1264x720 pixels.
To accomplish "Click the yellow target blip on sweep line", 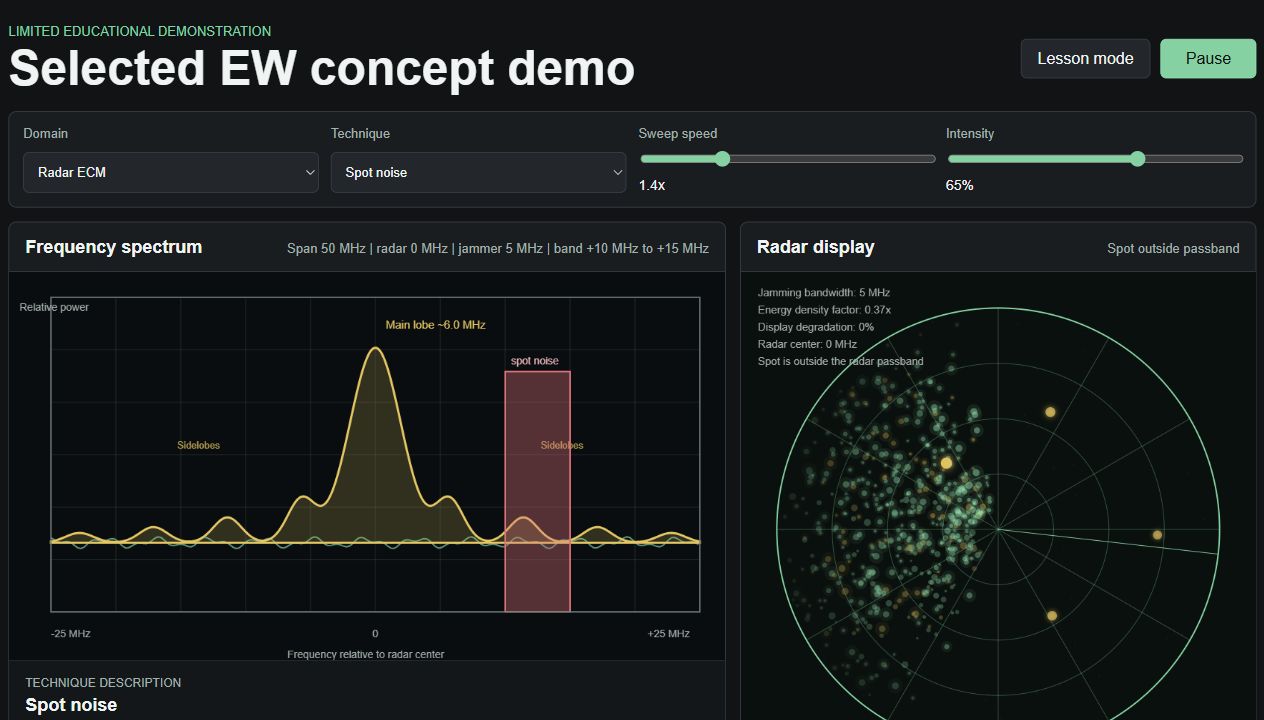I will [1157, 535].
